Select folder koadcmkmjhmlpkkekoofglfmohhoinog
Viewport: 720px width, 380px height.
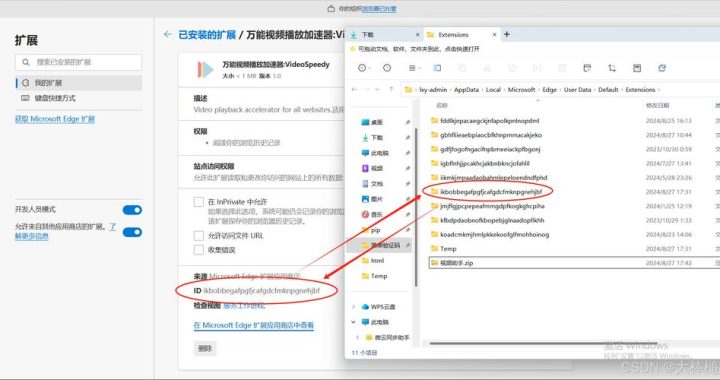[489, 235]
